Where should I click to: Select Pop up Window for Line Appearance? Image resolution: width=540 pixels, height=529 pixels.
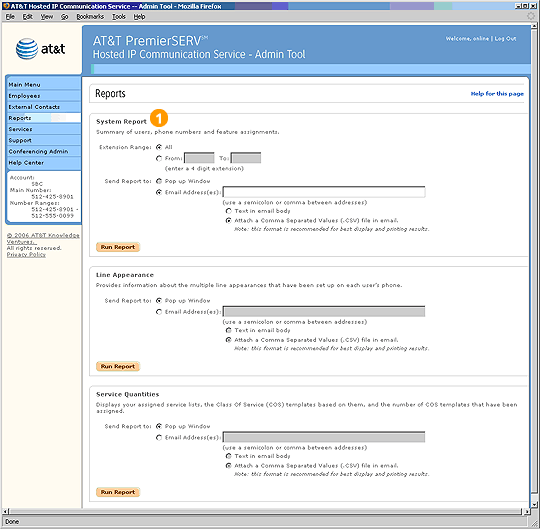[159, 301]
